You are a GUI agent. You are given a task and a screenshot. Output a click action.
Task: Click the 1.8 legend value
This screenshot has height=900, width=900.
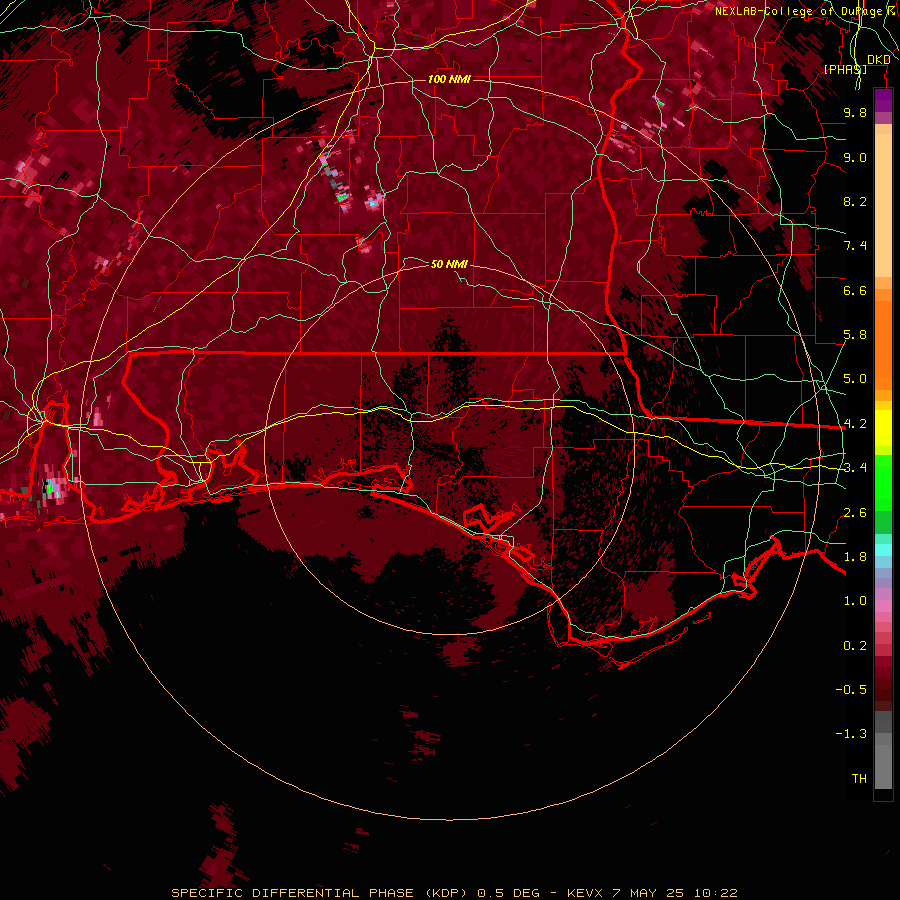(x=855, y=557)
